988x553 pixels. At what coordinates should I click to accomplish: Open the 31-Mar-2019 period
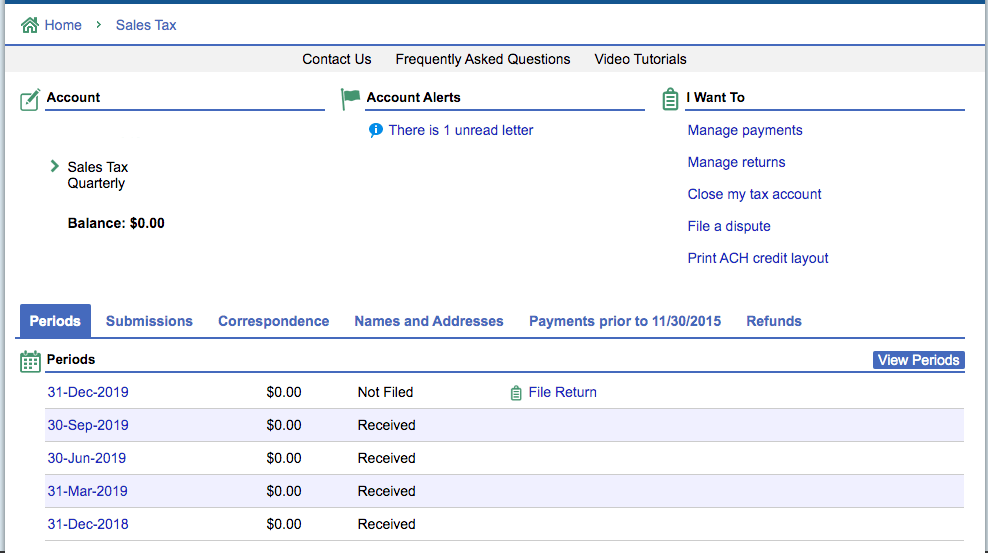click(x=88, y=491)
